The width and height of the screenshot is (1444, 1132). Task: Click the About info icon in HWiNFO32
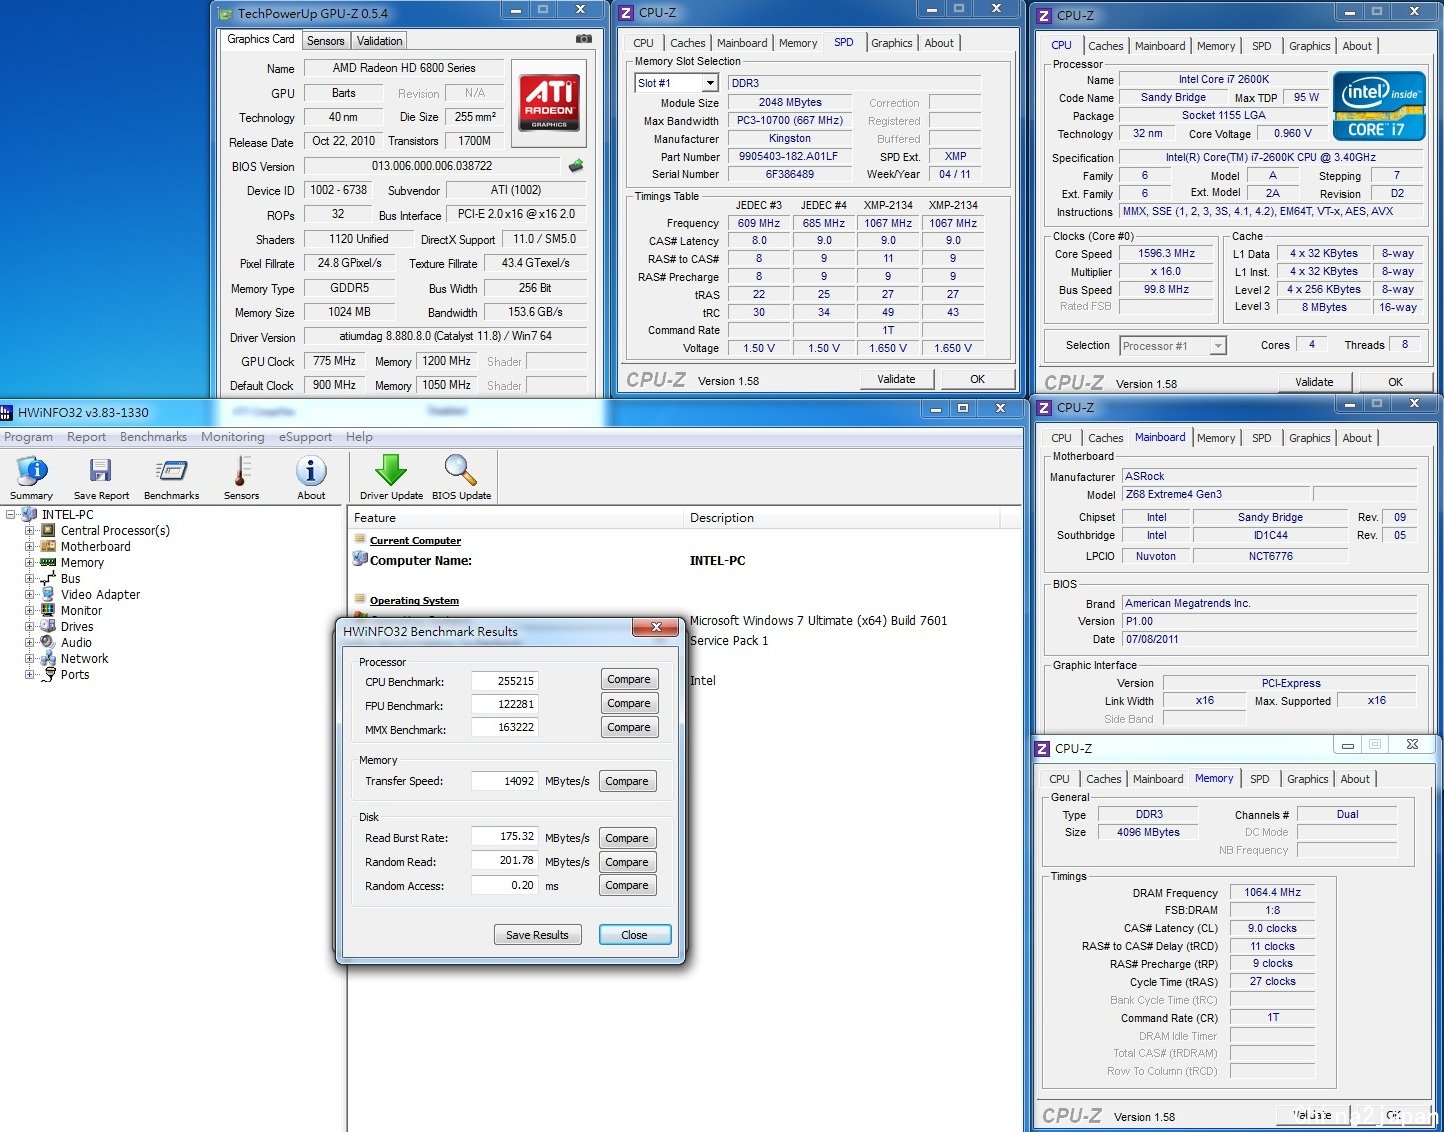tap(311, 471)
